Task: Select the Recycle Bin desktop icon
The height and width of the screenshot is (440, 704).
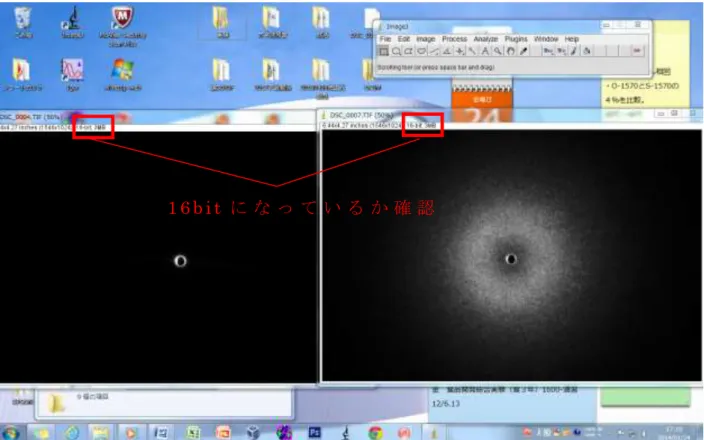Action: pos(23,23)
